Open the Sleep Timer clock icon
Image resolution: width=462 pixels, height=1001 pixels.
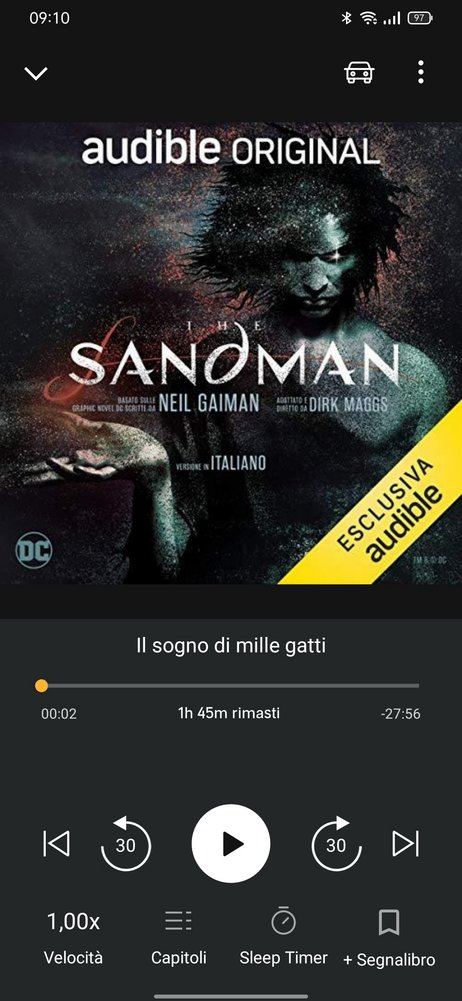283,921
